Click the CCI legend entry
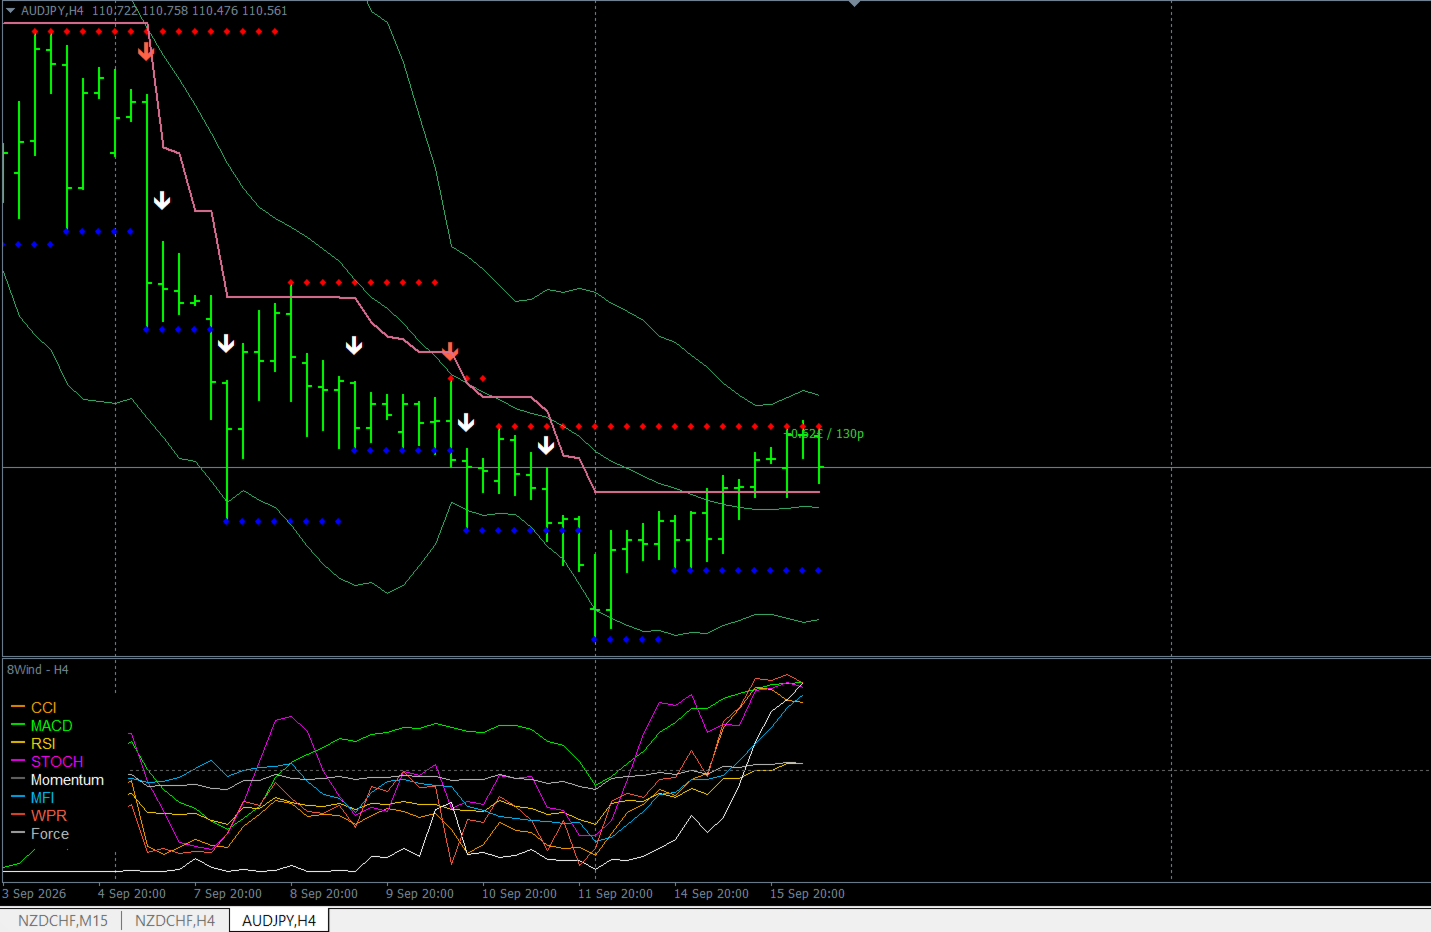 tap(43, 707)
